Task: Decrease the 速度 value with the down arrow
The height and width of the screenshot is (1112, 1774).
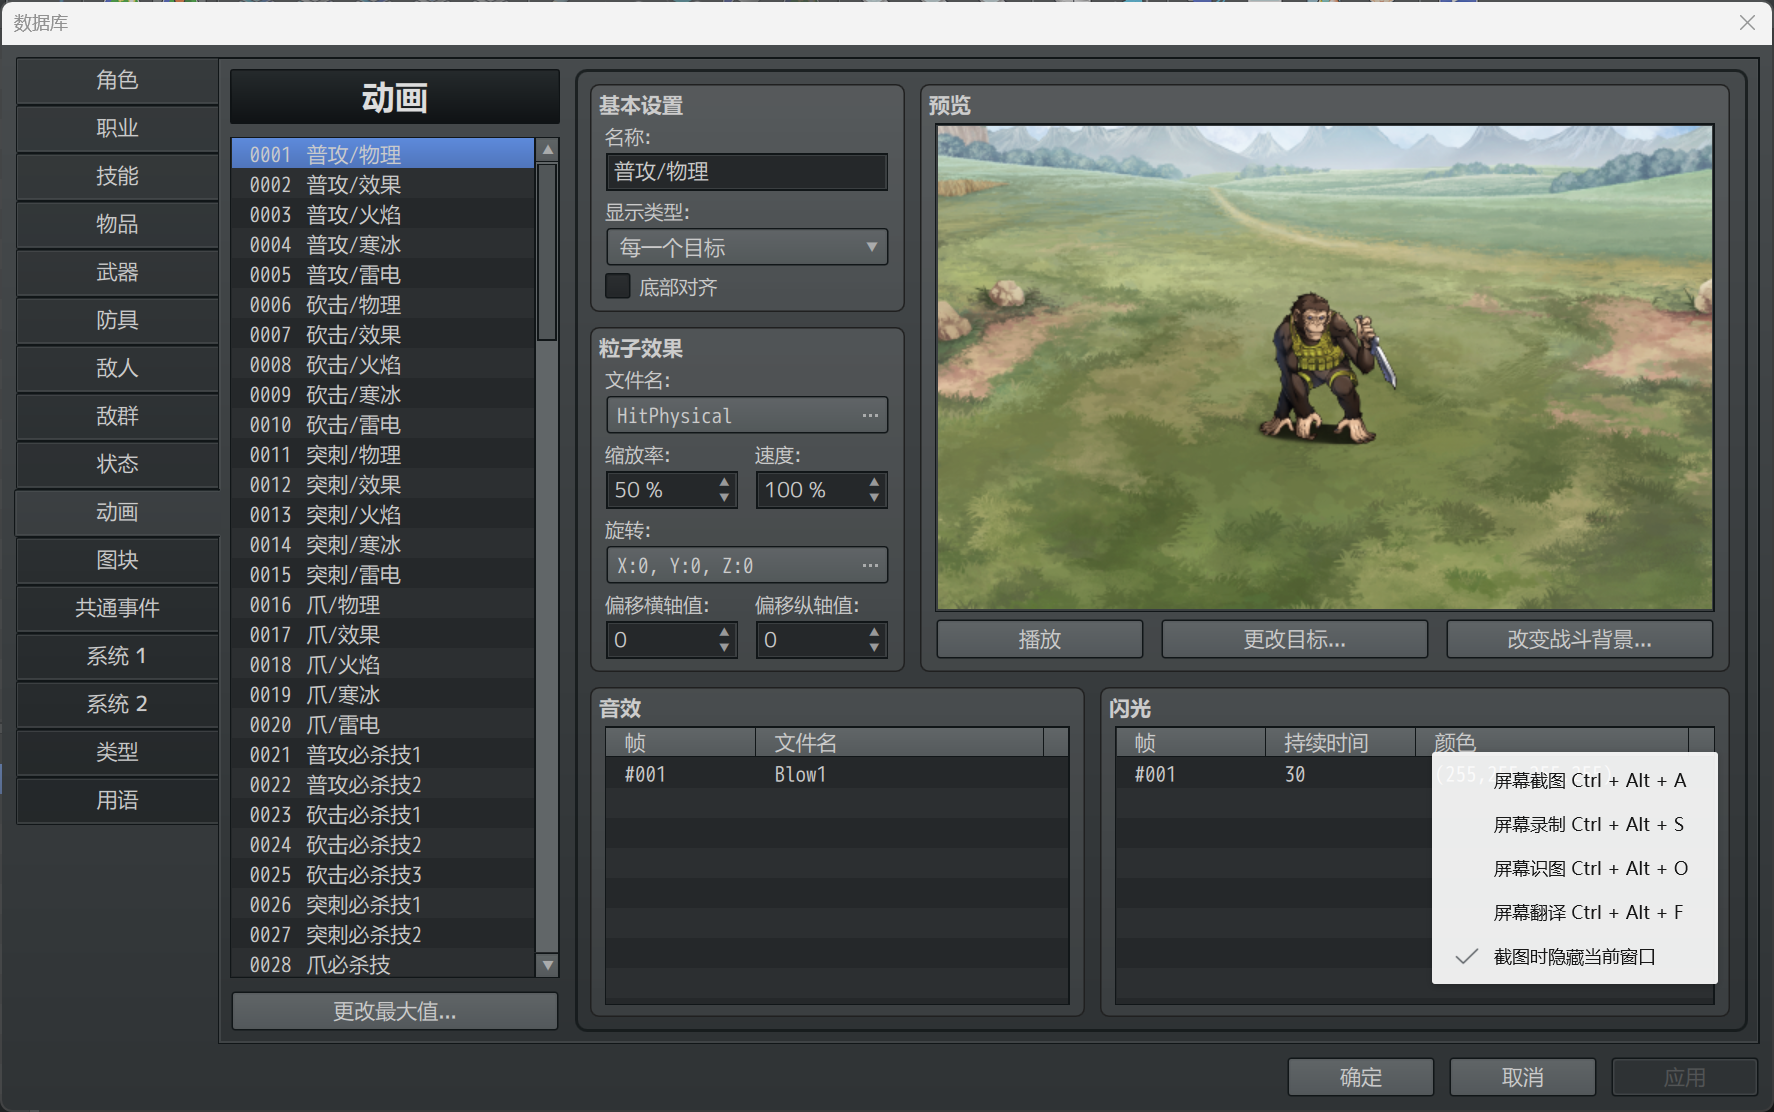Action: pyautogui.click(x=875, y=498)
